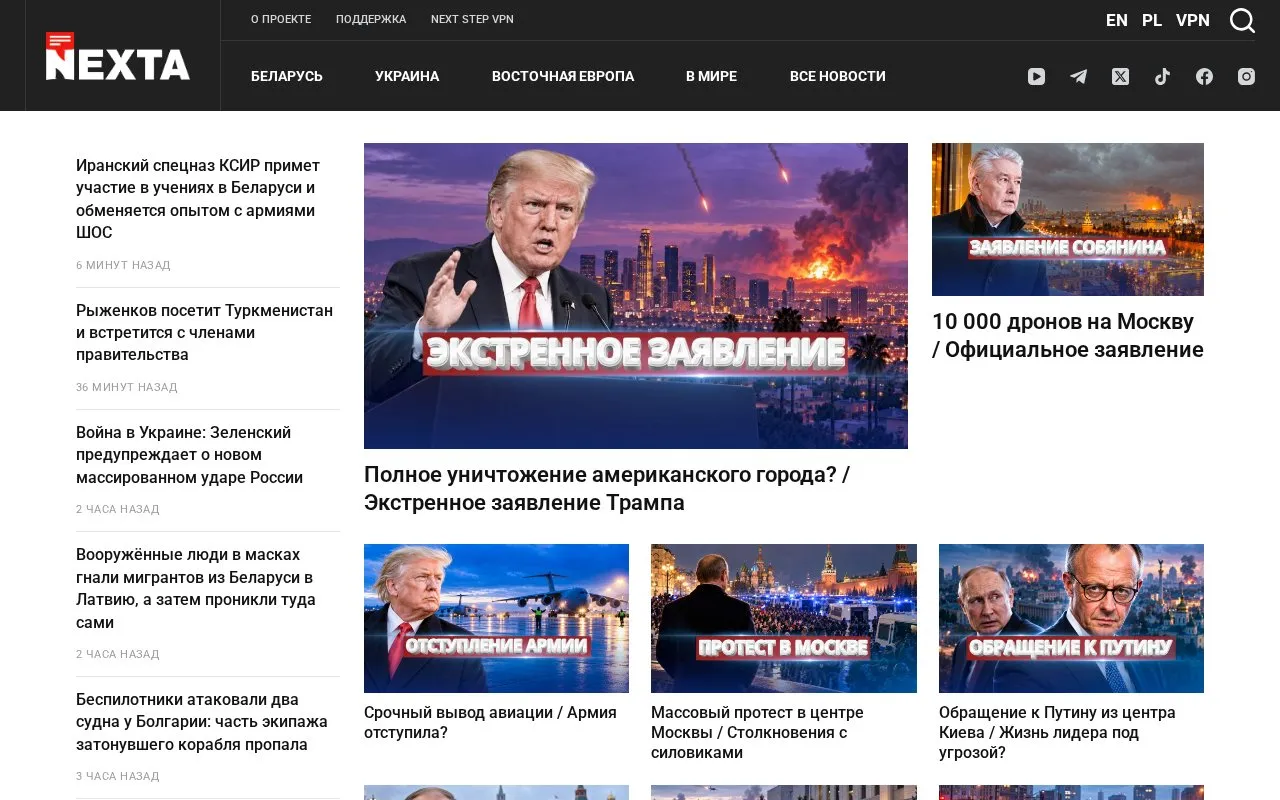Go to the В МИРЕ section
This screenshot has height=800, width=1280.
711,76
